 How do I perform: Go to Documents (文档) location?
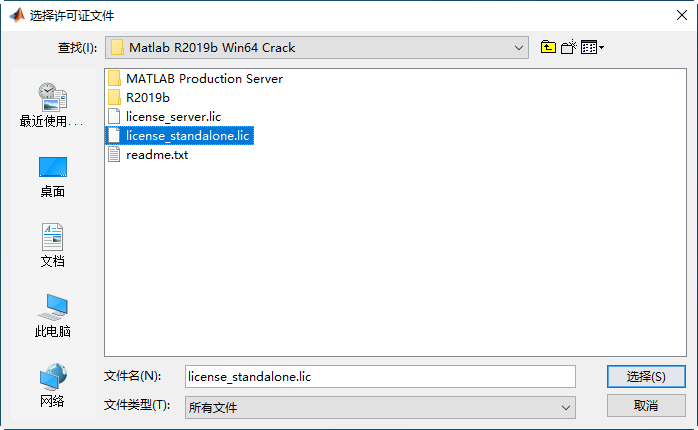tap(53, 245)
